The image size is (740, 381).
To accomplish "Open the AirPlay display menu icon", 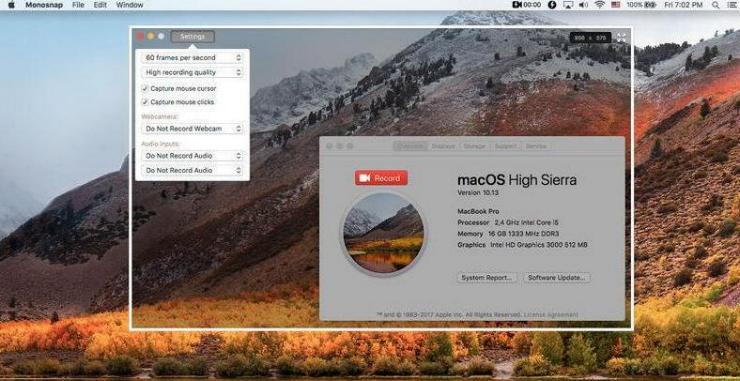I will click(x=568, y=5).
